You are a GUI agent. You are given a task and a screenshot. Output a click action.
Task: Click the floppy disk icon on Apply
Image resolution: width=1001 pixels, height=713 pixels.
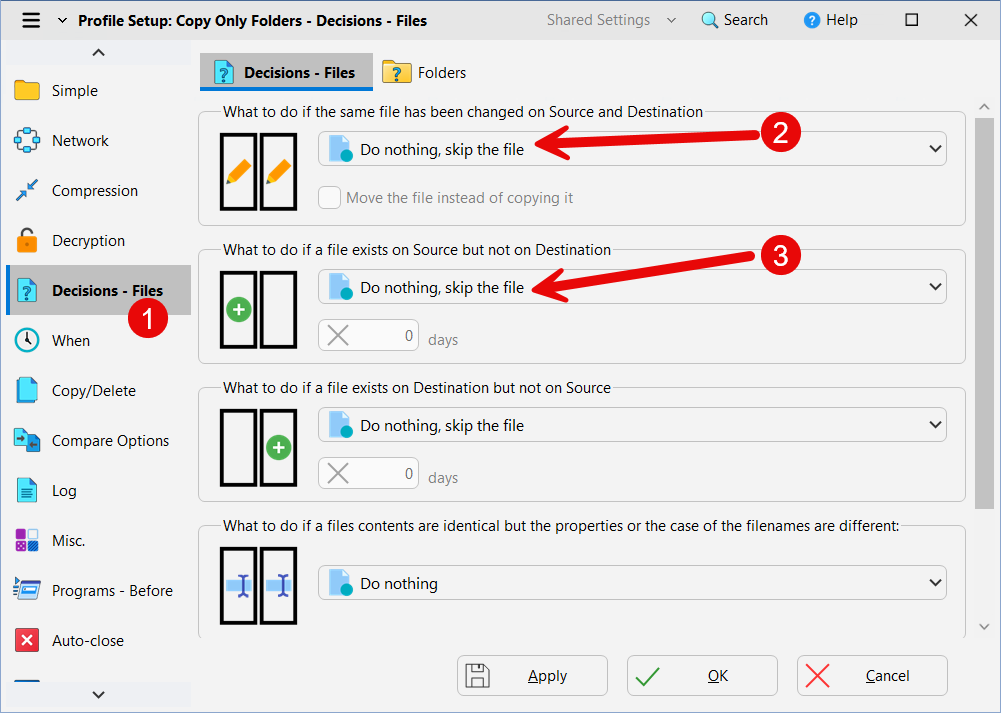478,675
